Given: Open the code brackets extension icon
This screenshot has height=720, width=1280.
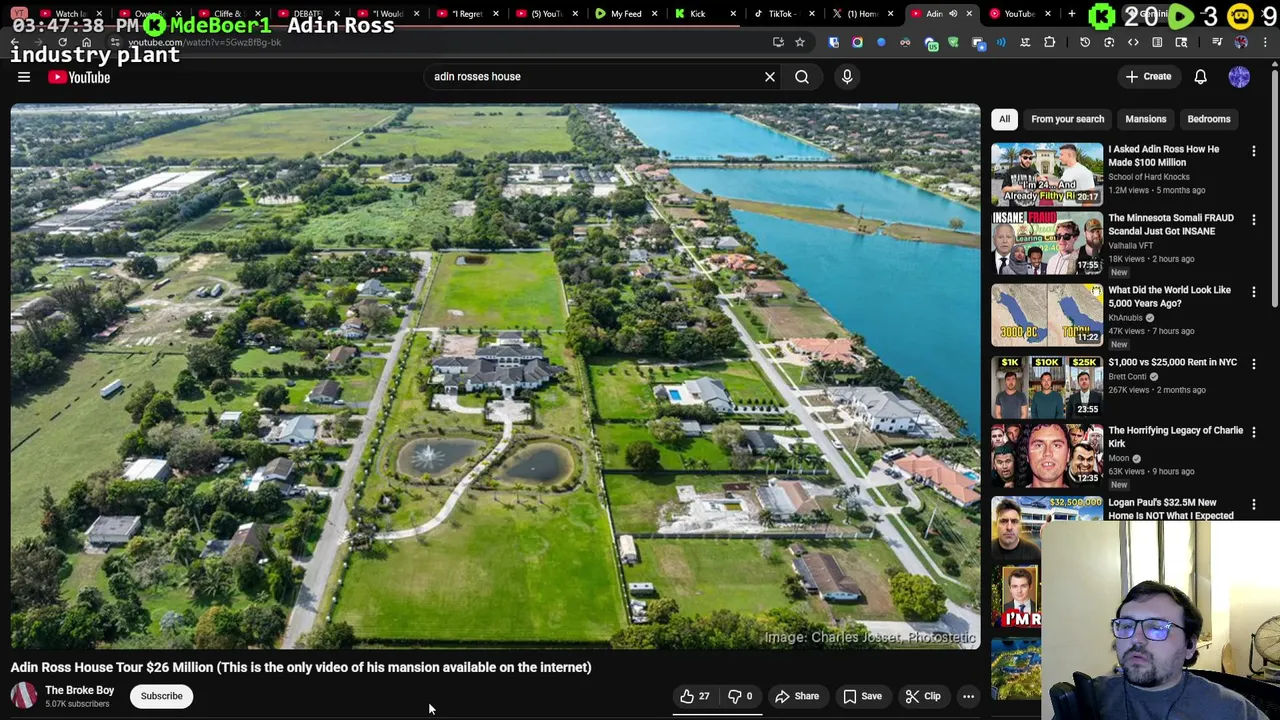Looking at the screenshot, I should coord(1133,42).
